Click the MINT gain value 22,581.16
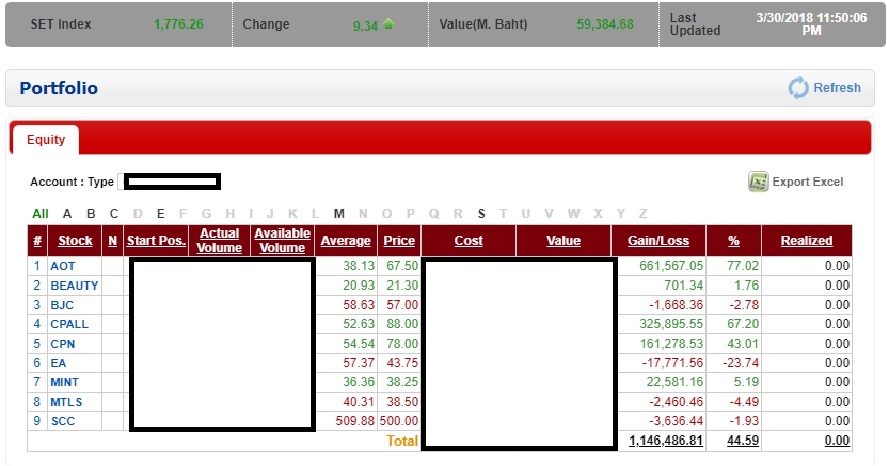 click(x=675, y=382)
